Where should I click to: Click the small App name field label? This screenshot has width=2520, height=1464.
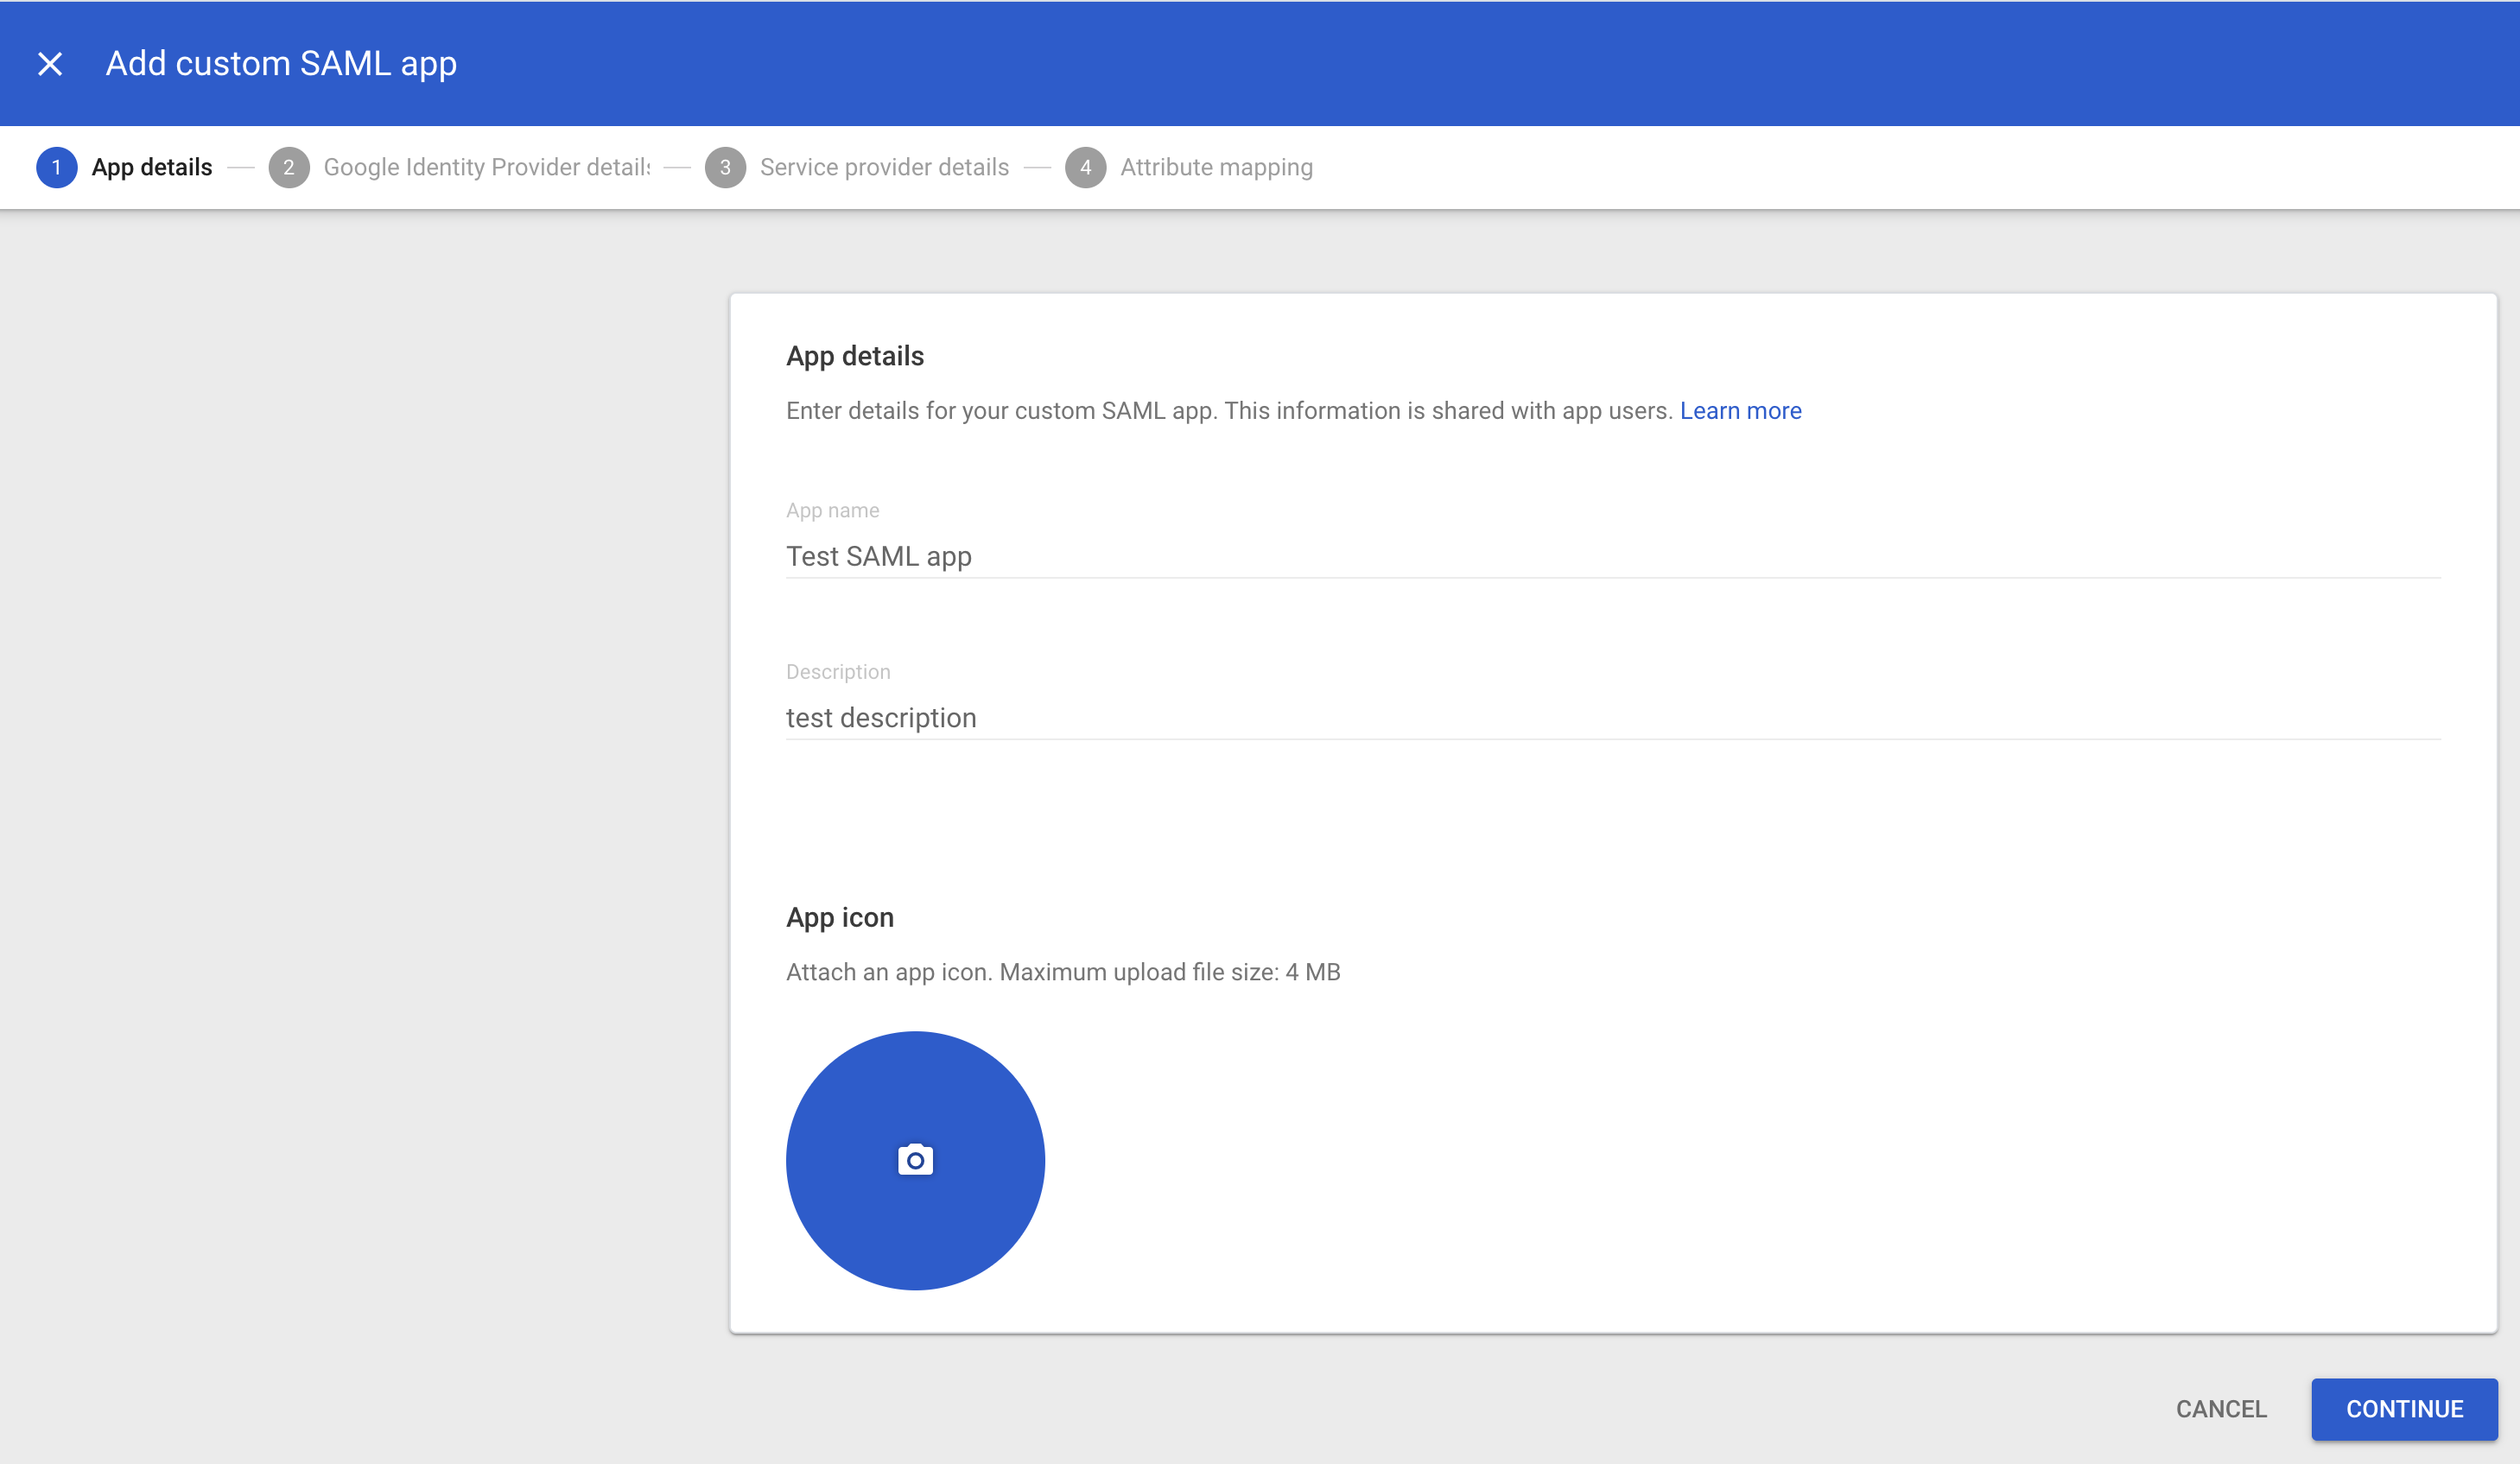pos(832,510)
